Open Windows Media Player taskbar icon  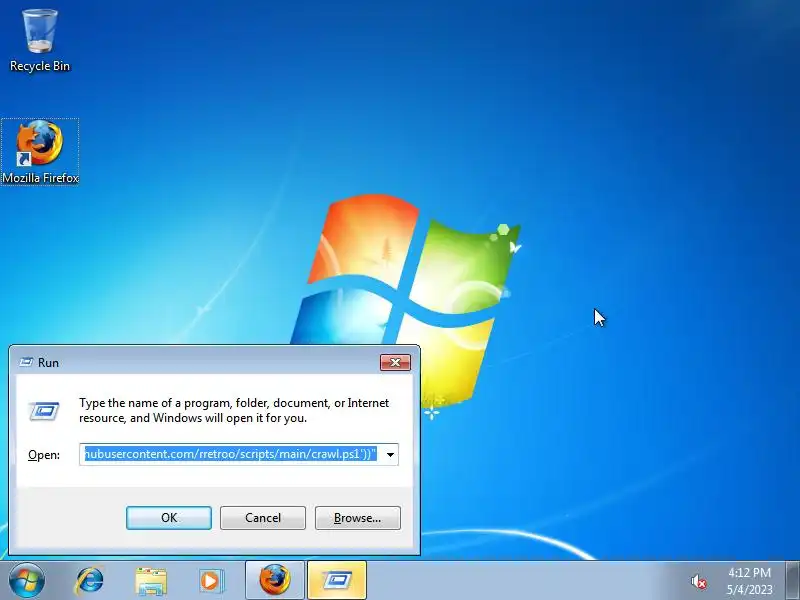(x=211, y=581)
